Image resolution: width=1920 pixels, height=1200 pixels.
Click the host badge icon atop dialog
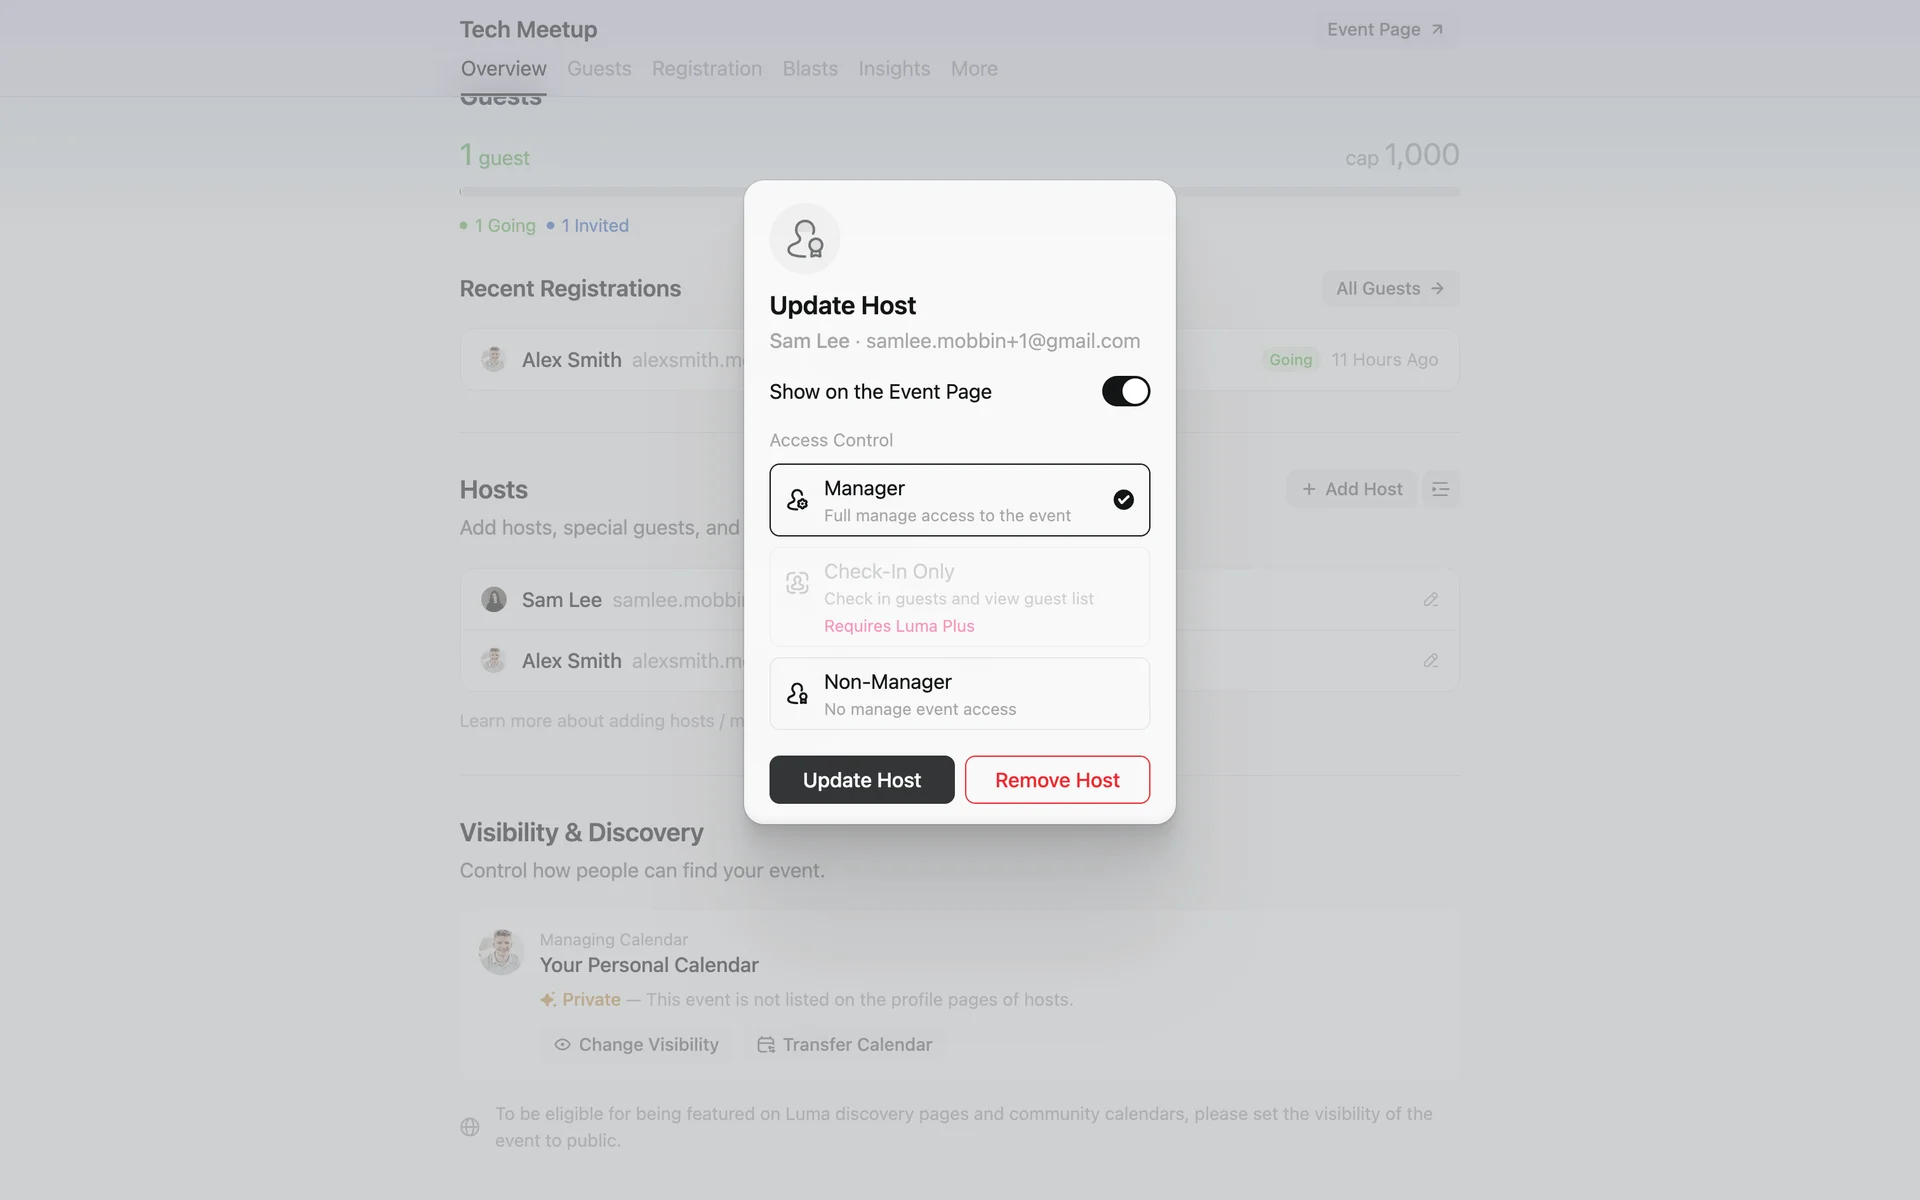click(x=805, y=239)
